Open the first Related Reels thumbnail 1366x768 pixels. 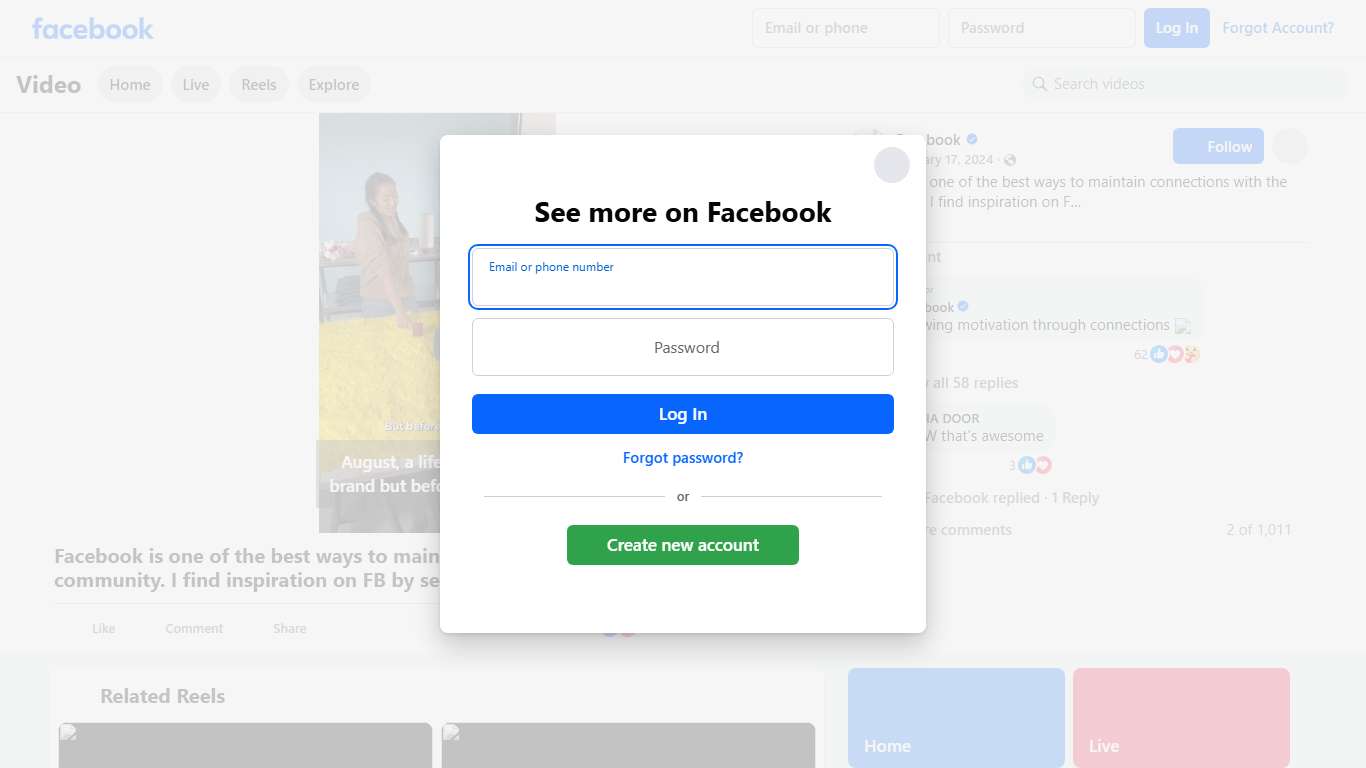click(245, 745)
